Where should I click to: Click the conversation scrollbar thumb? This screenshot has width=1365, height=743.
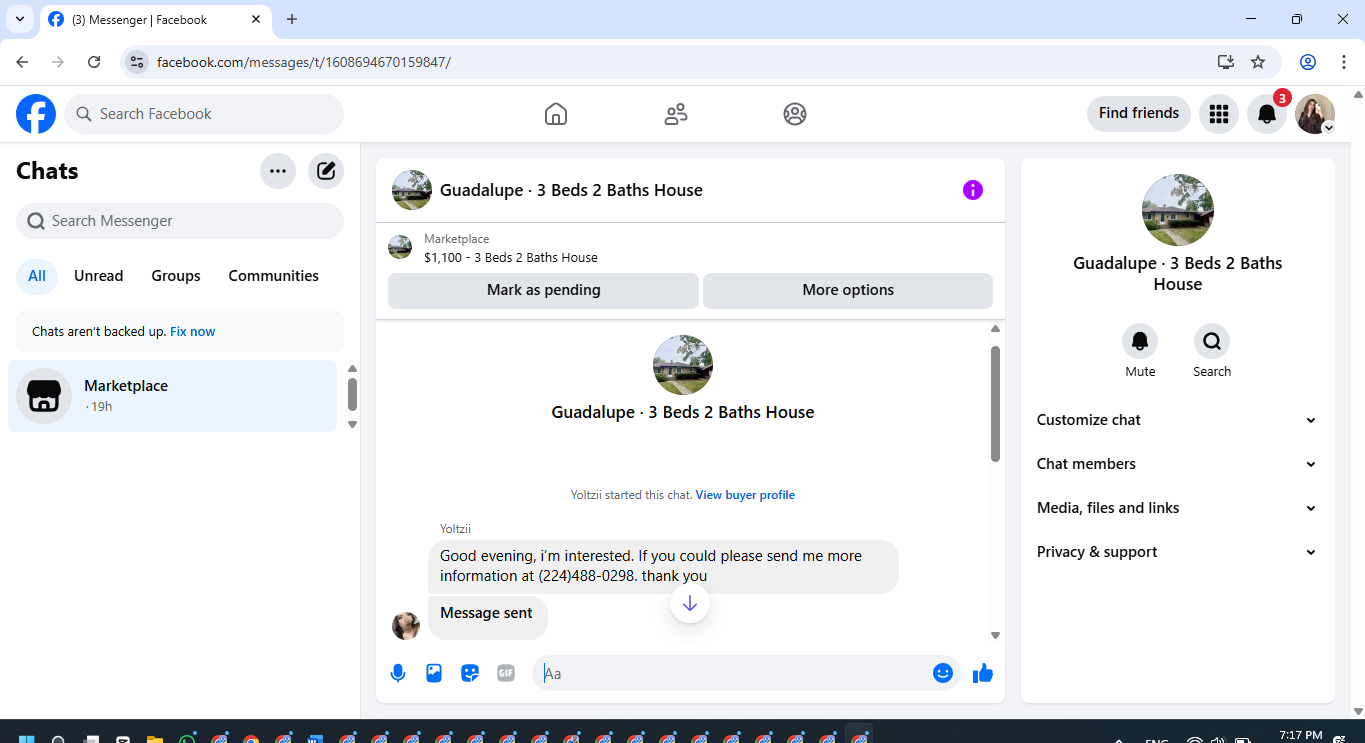pos(995,403)
